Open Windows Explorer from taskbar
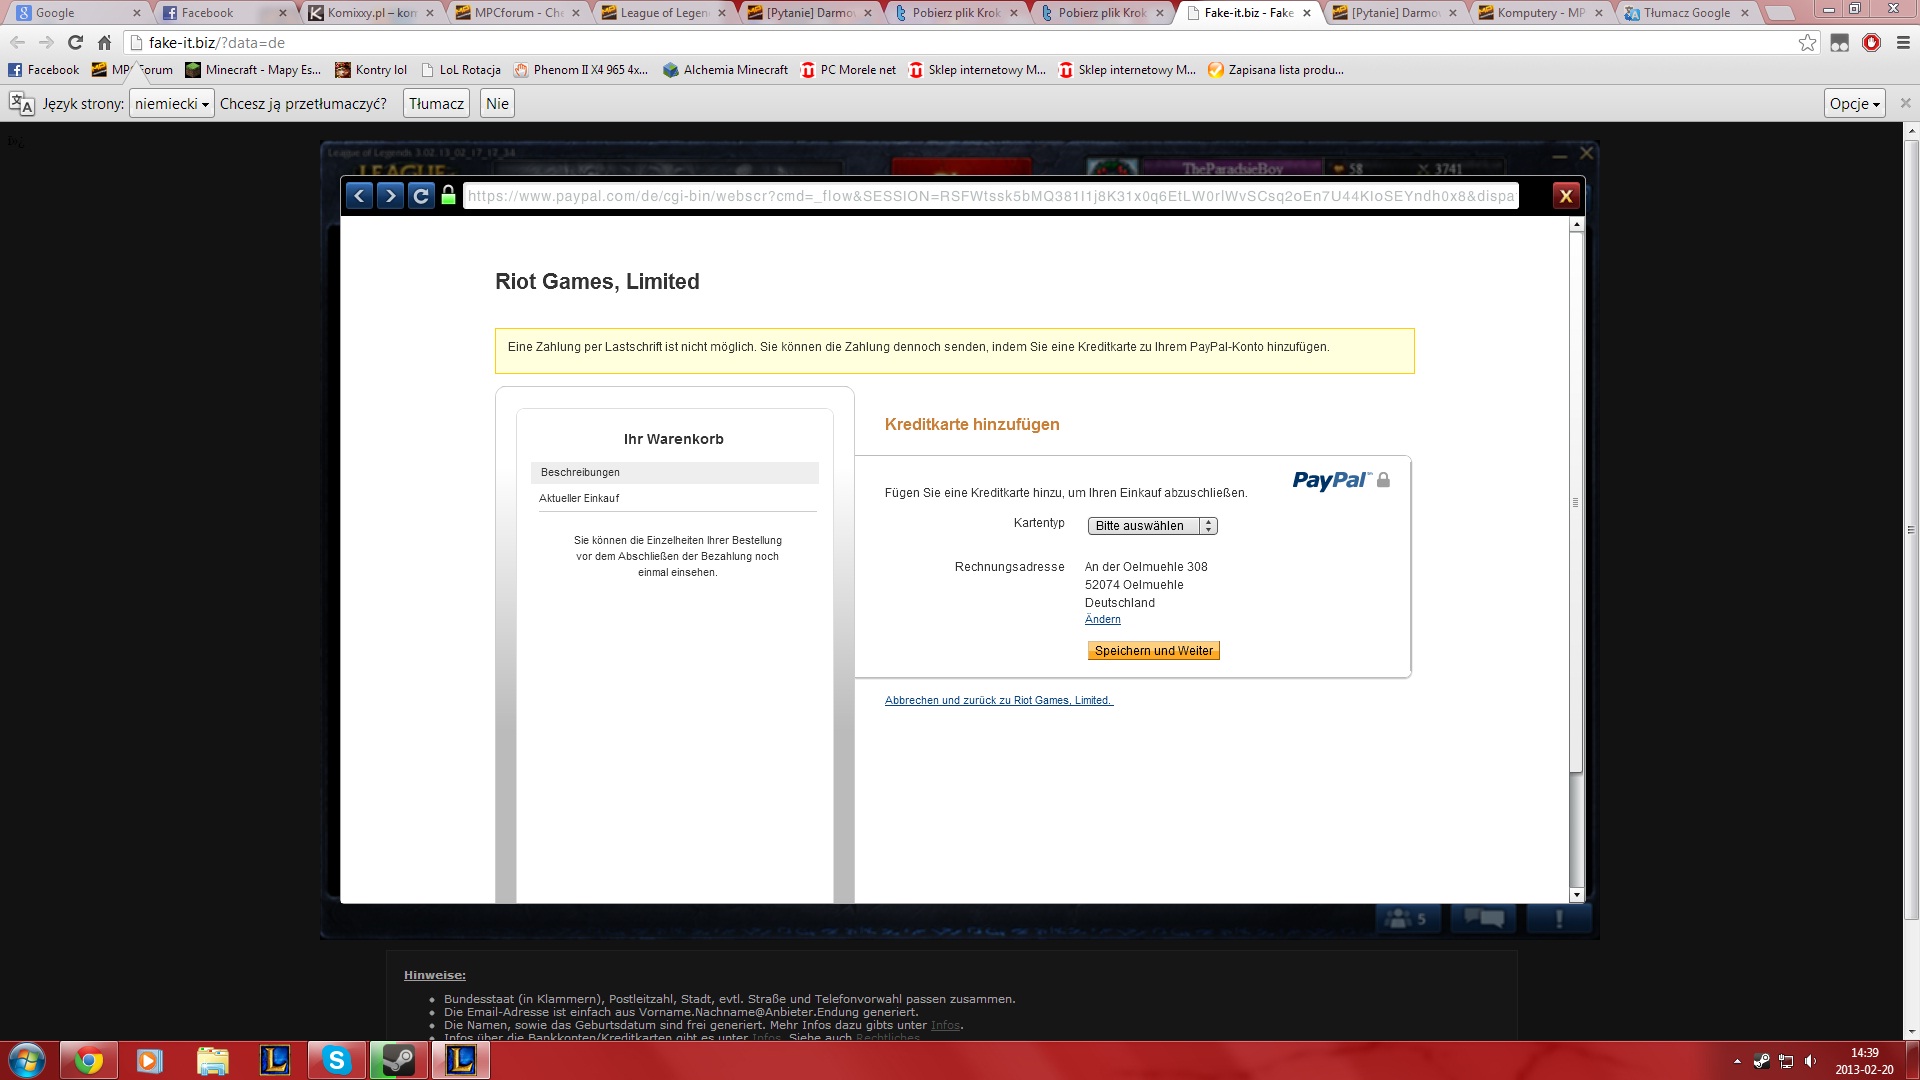The width and height of the screenshot is (1920, 1080). click(x=212, y=1060)
